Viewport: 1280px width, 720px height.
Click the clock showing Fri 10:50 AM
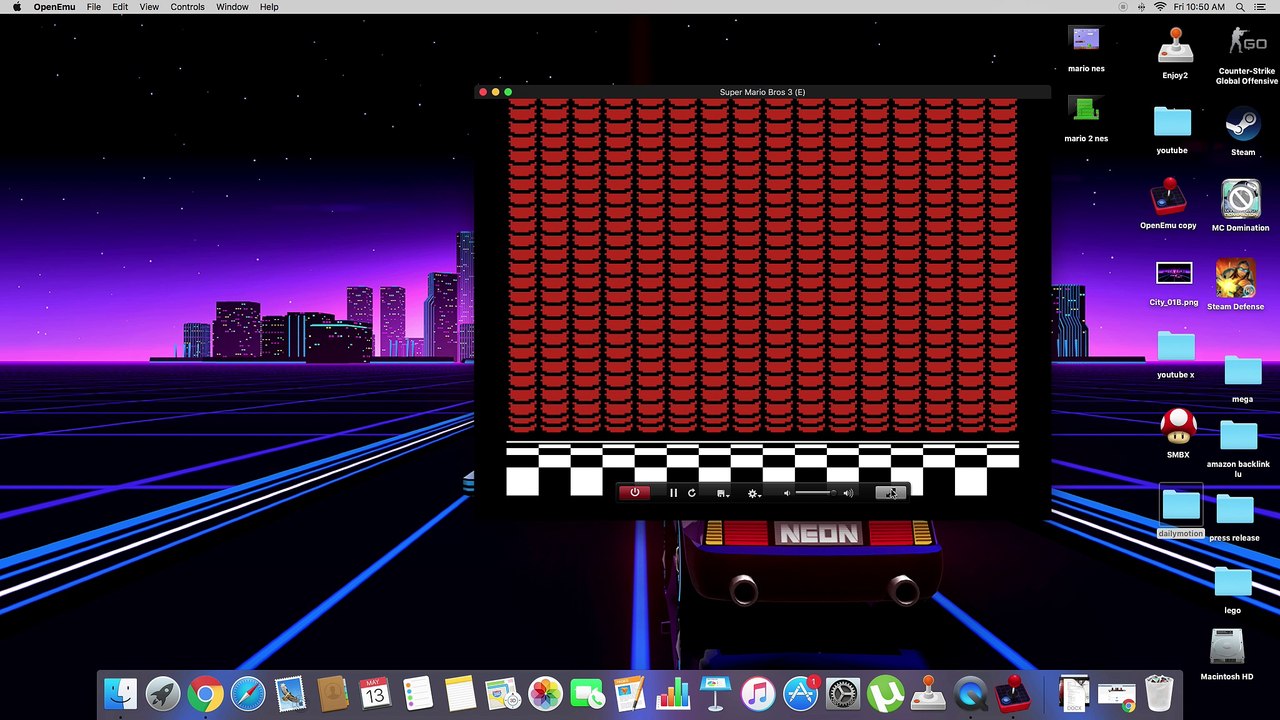1199,7
